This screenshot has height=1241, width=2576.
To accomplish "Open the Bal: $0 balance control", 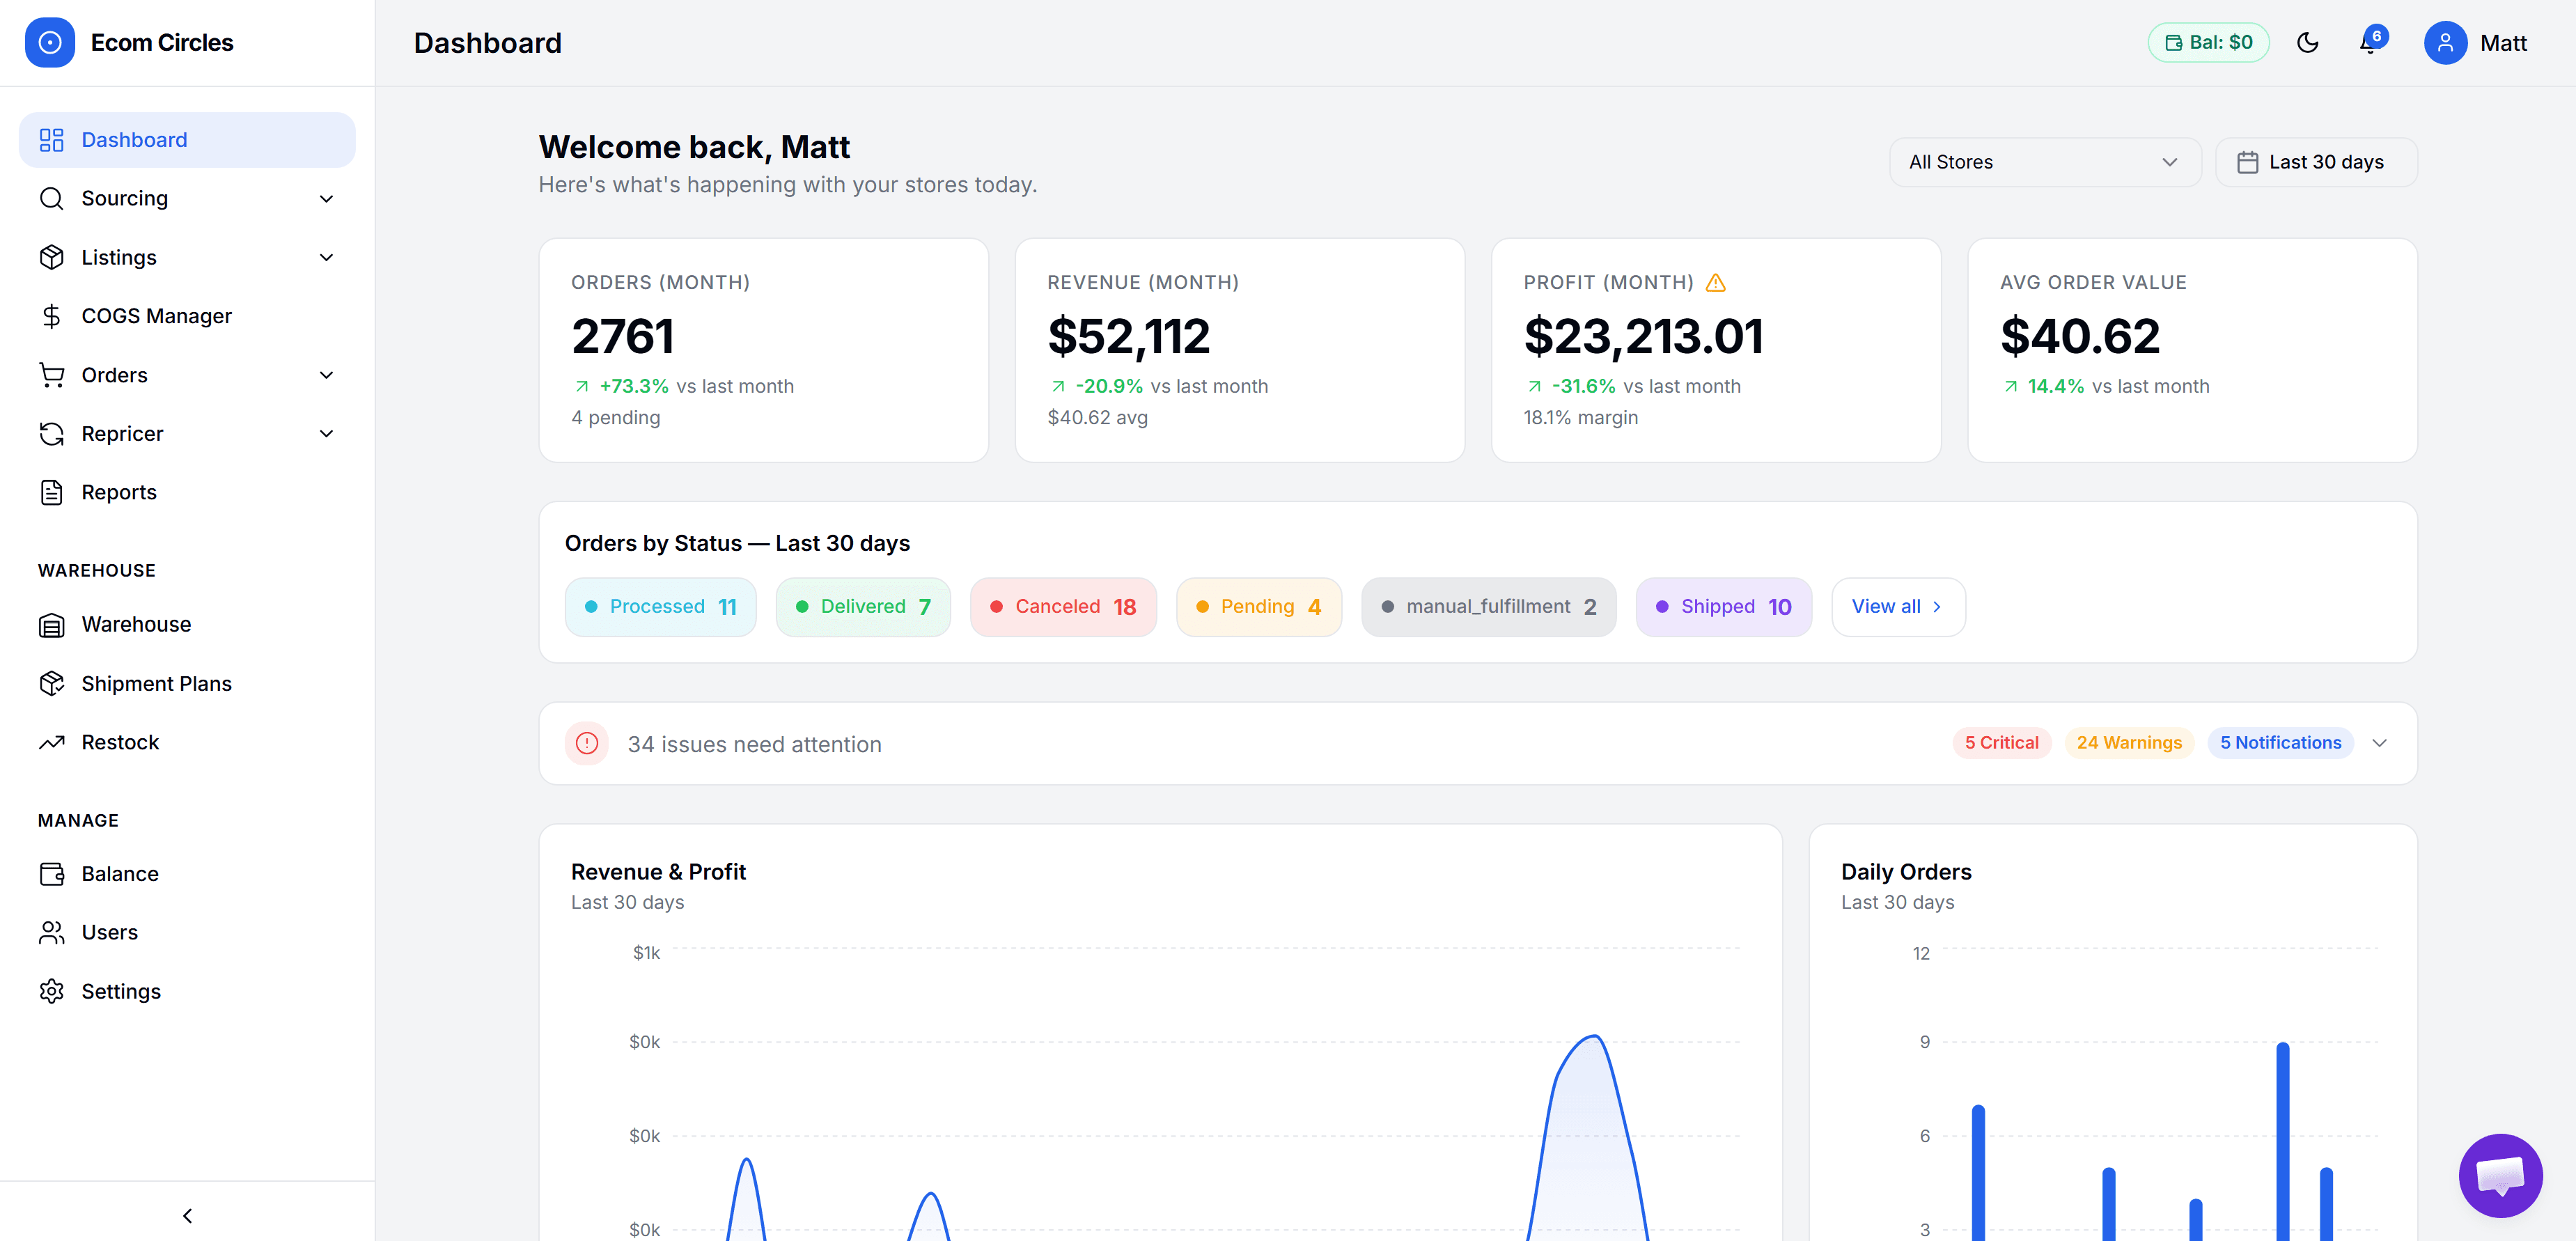I will (x=2208, y=42).
